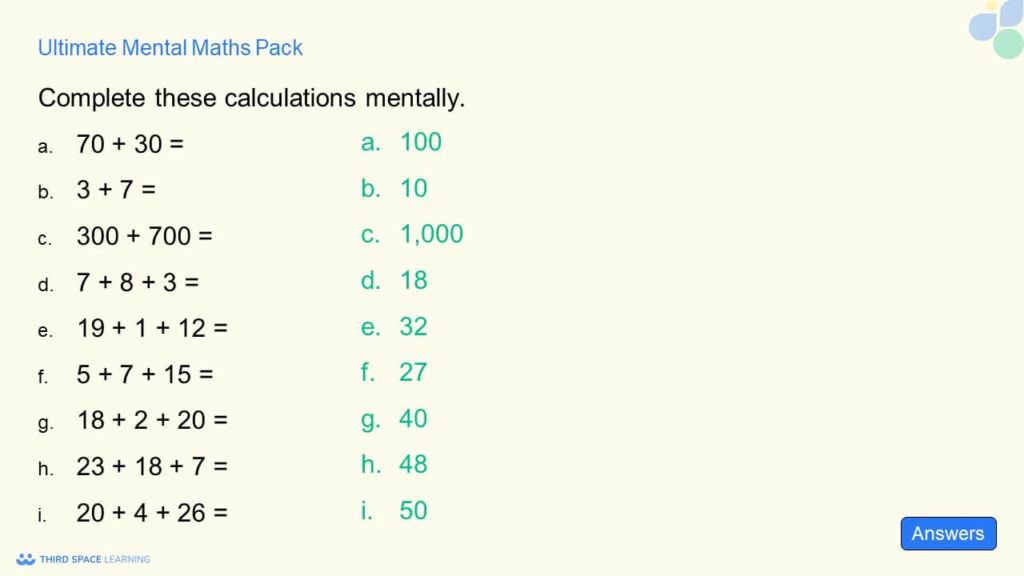This screenshot has height=576, width=1024.
Task: Select the green answer 1,000
Action: coord(431,234)
